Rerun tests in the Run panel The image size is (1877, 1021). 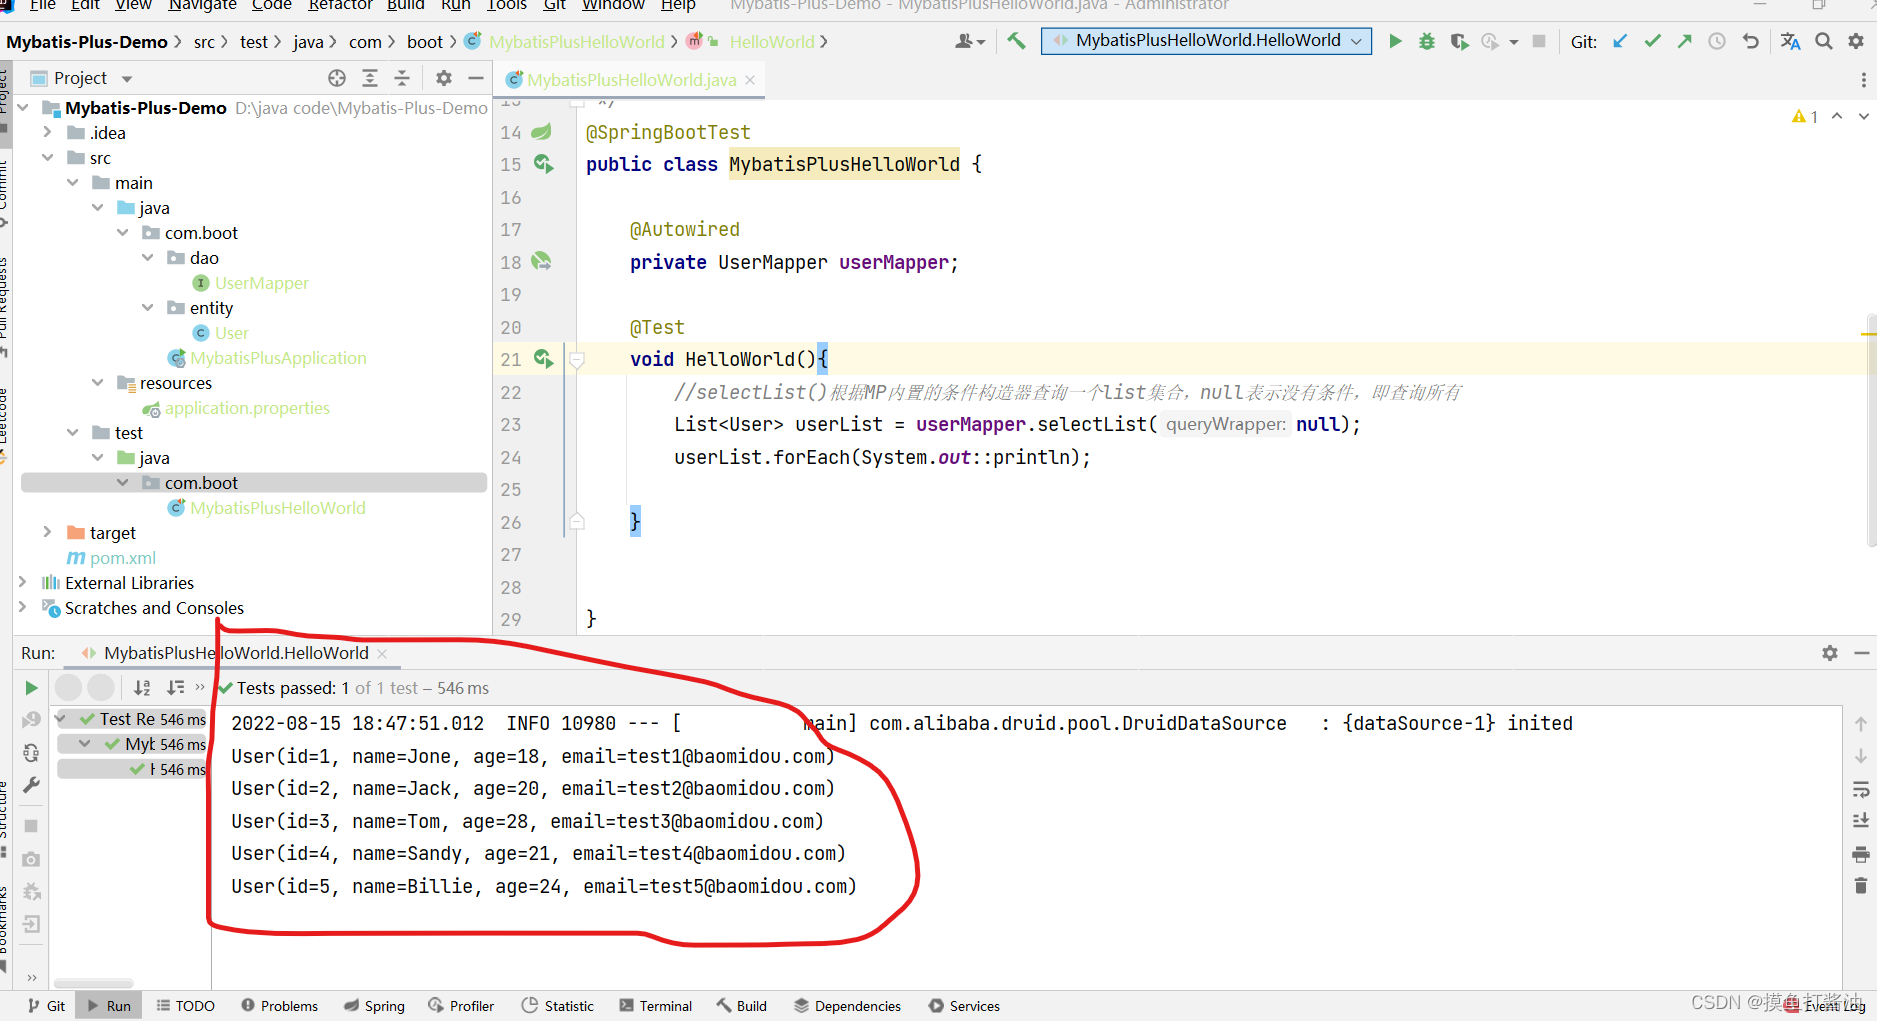click(31, 688)
